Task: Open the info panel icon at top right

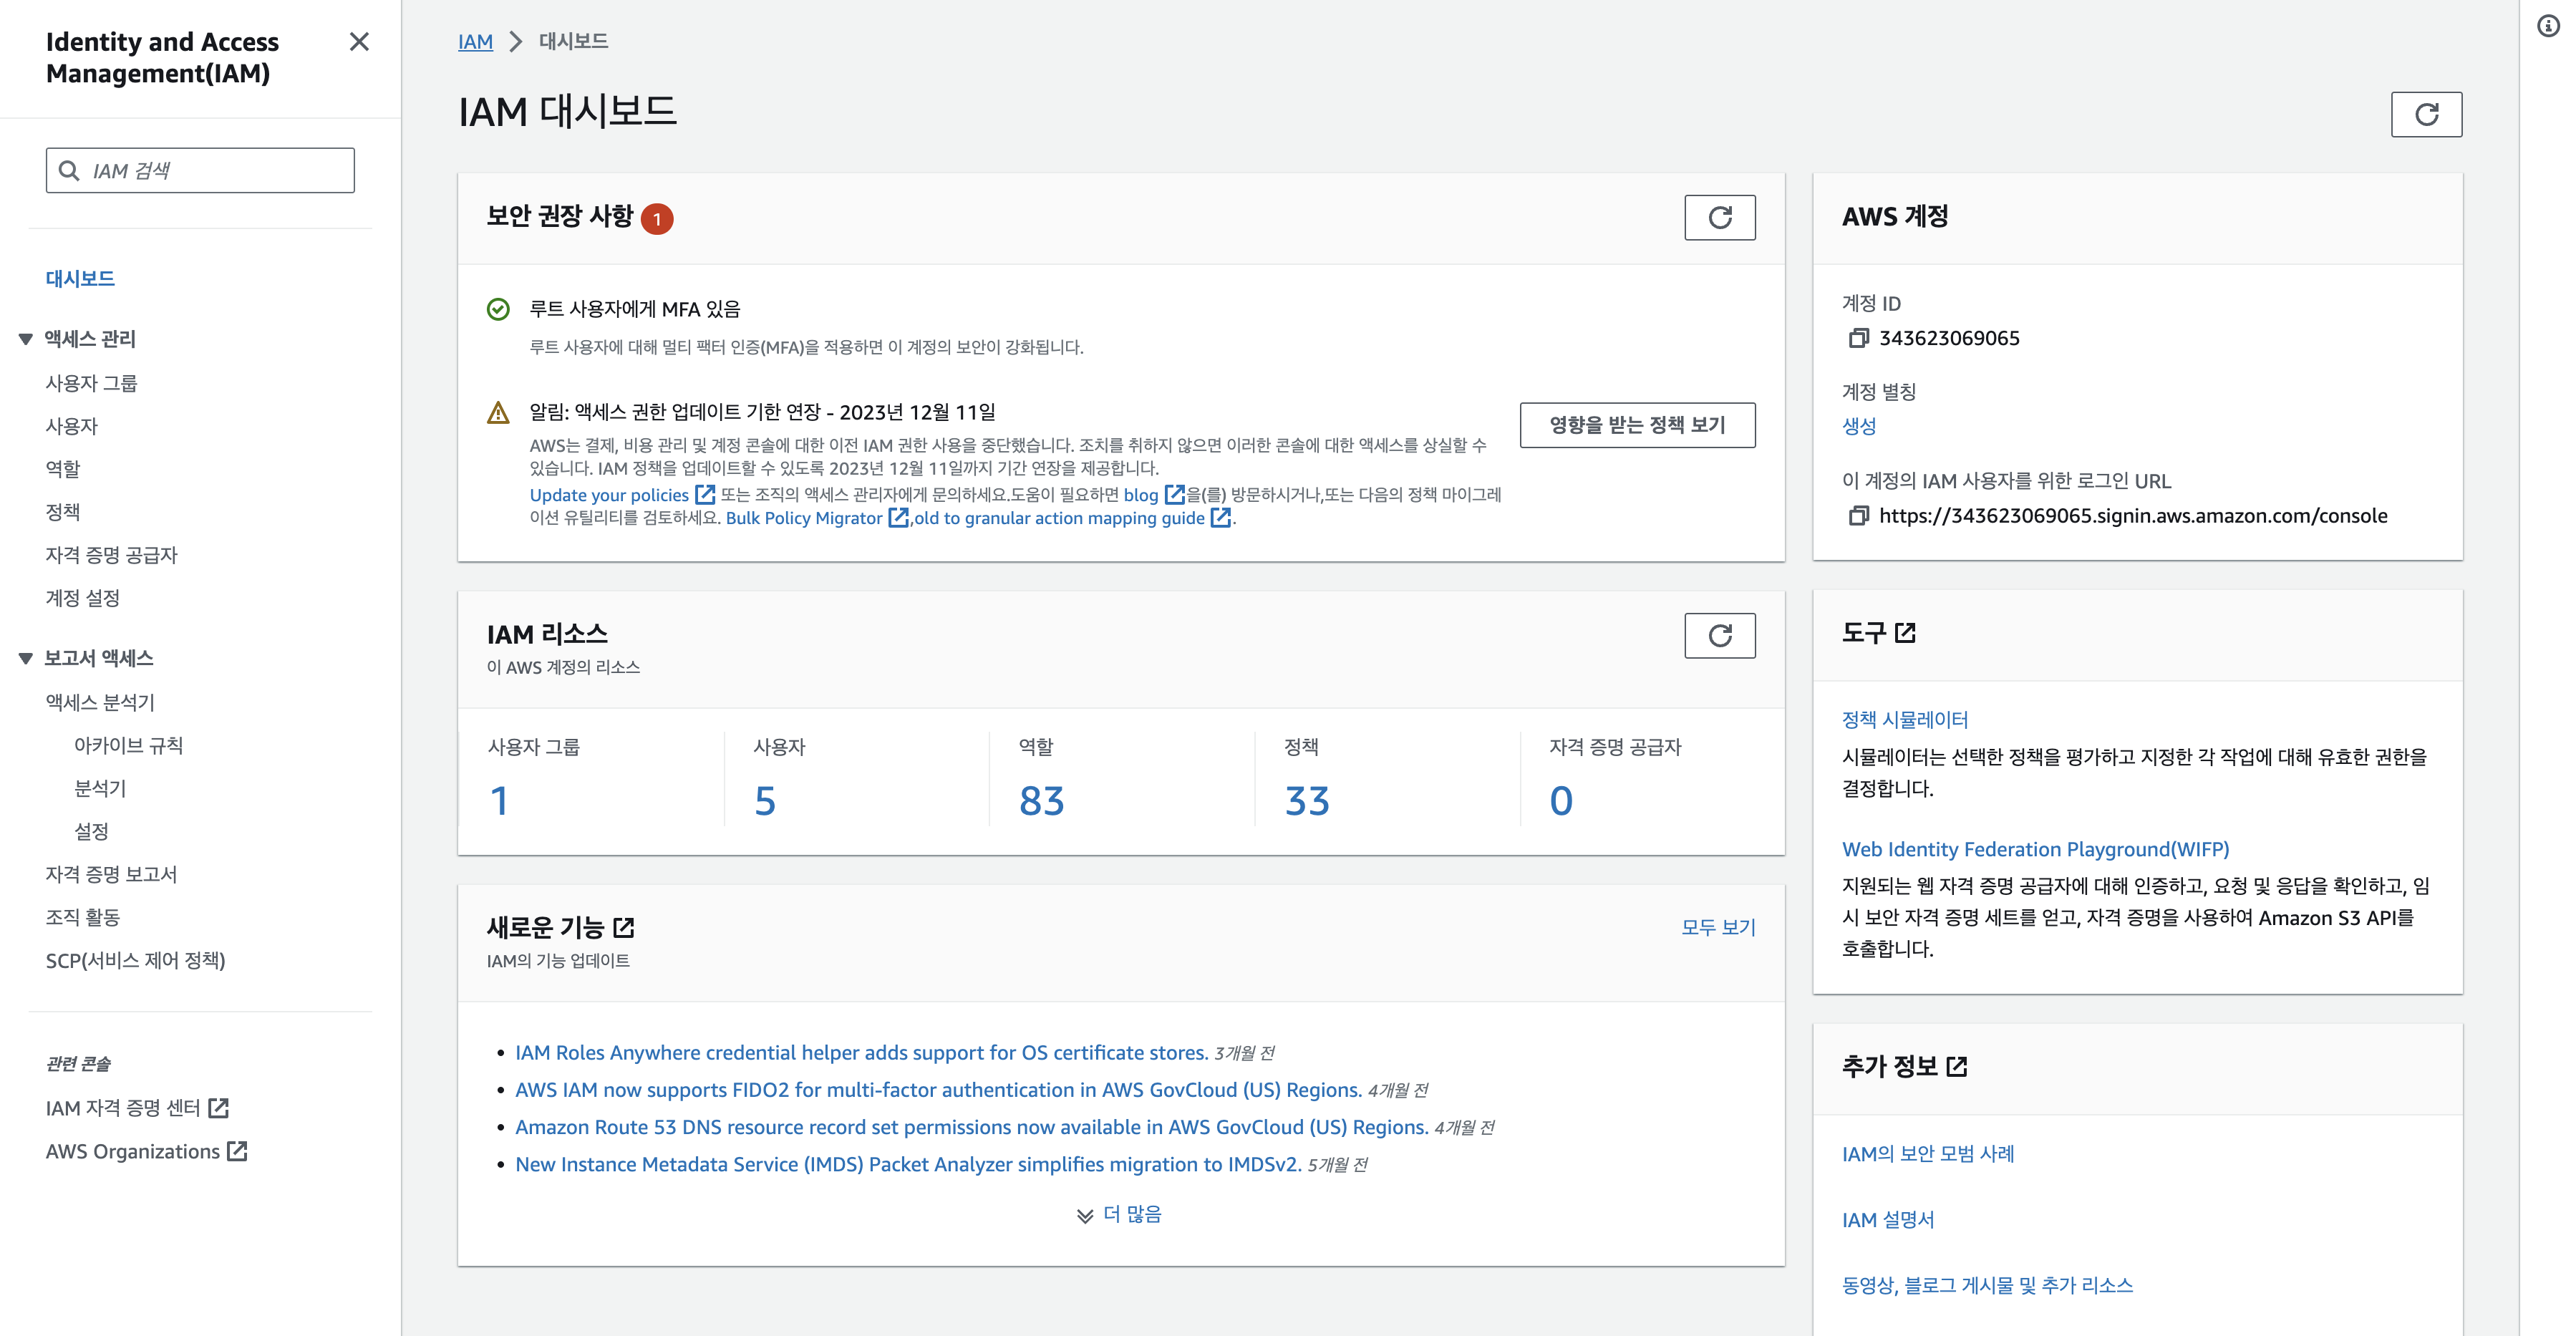Action: [x=2548, y=27]
